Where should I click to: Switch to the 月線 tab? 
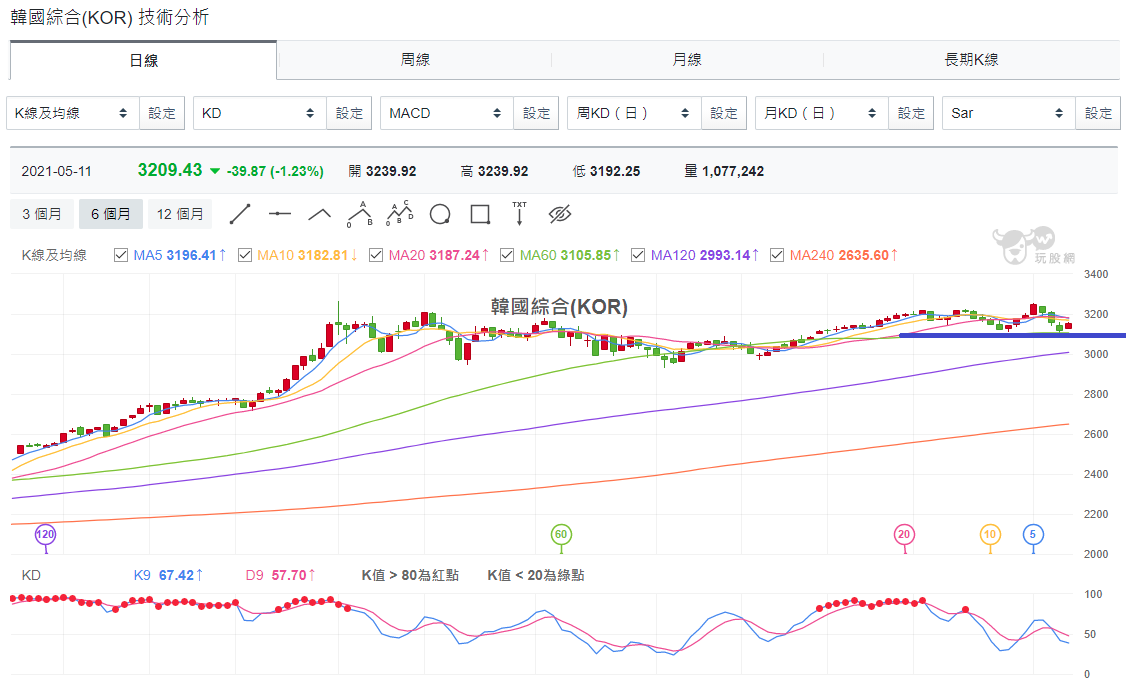click(x=687, y=60)
